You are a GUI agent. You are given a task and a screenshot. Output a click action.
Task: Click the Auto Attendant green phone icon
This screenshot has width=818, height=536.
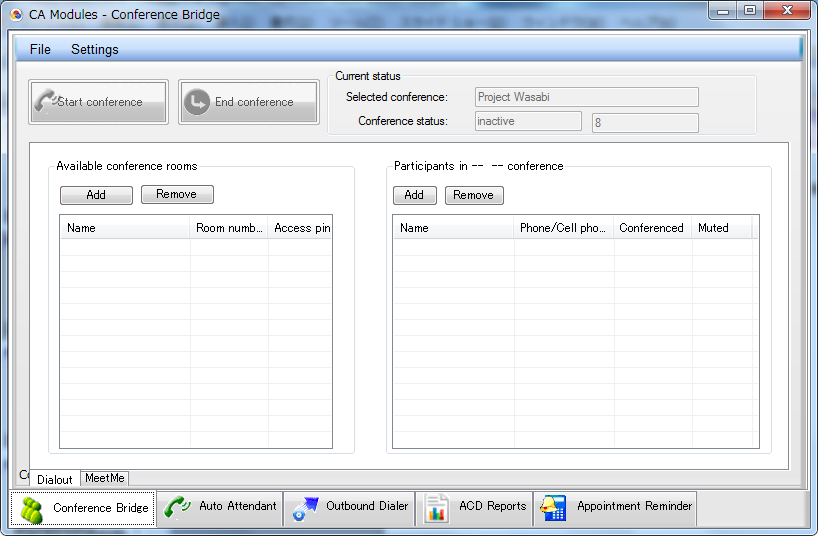pyautogui.click(x=177, y=507)
